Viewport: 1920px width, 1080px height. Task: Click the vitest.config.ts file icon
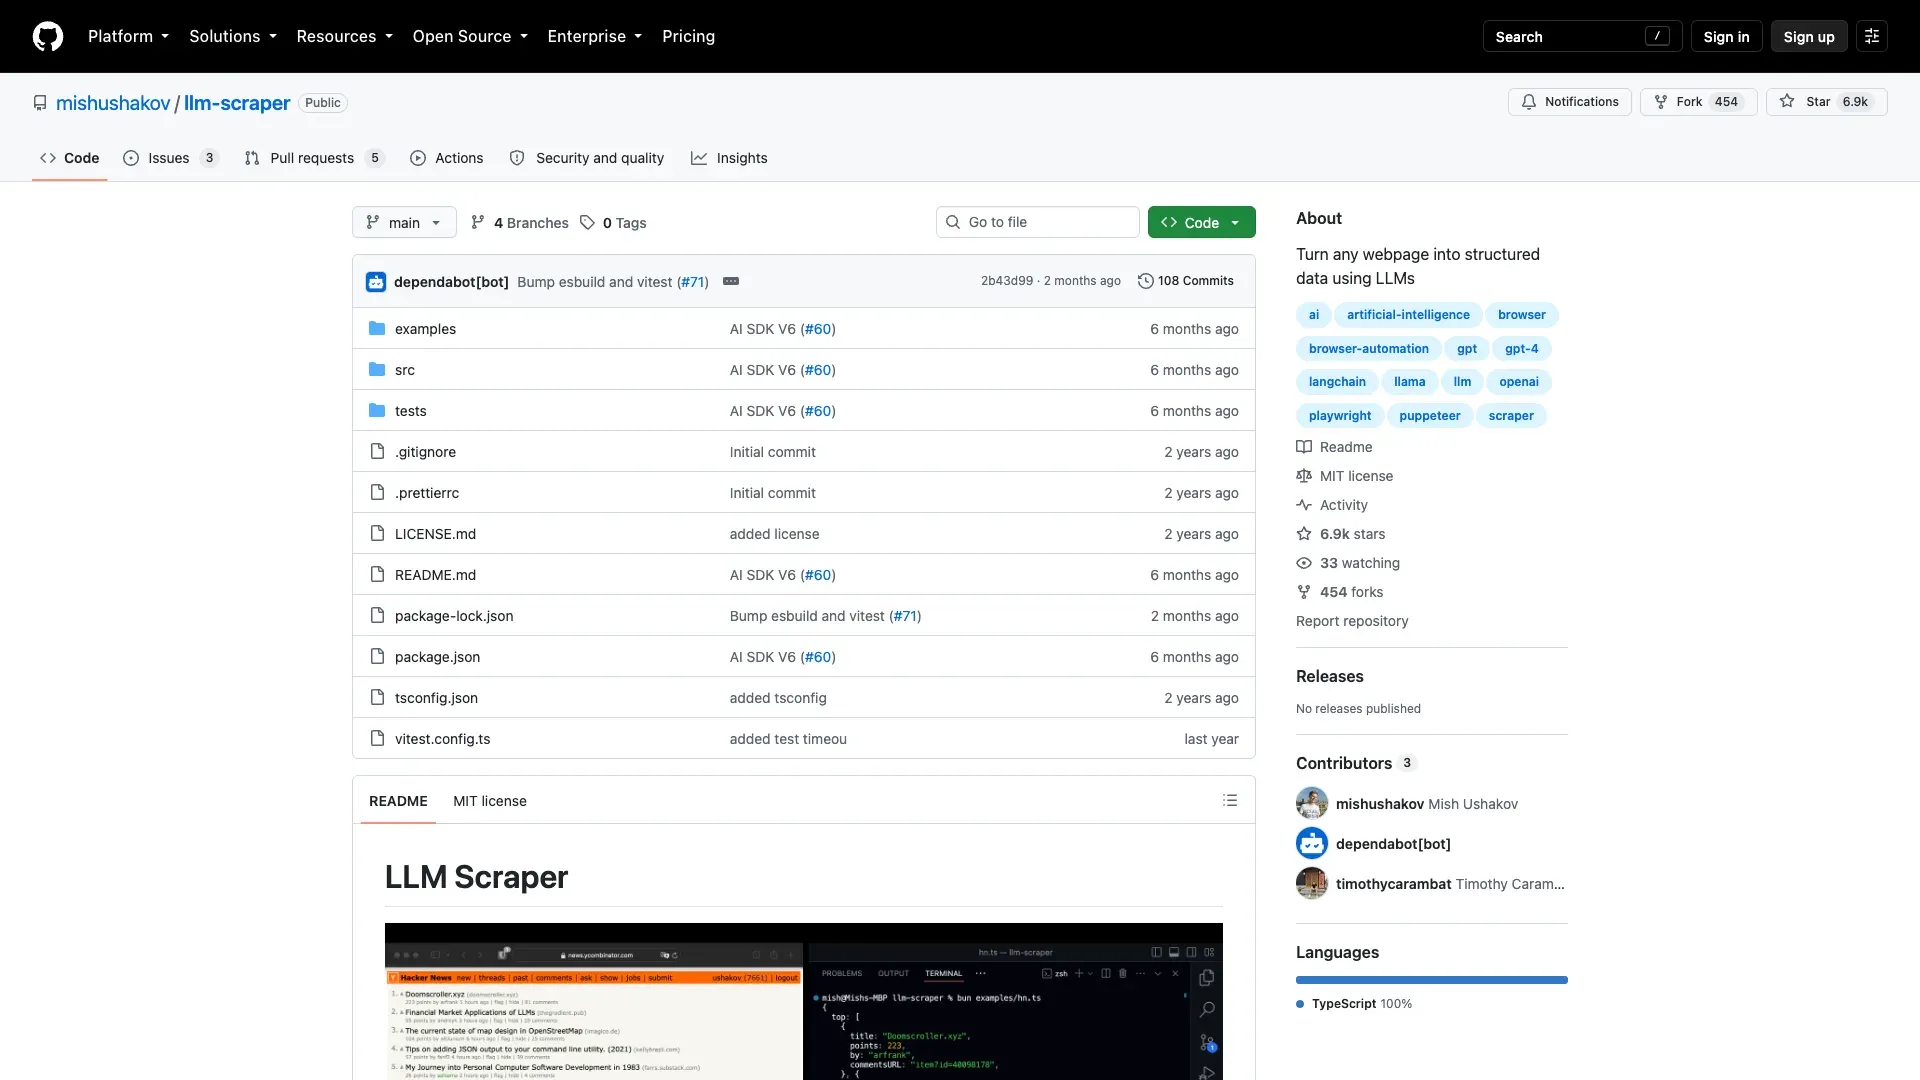point(377,739)
